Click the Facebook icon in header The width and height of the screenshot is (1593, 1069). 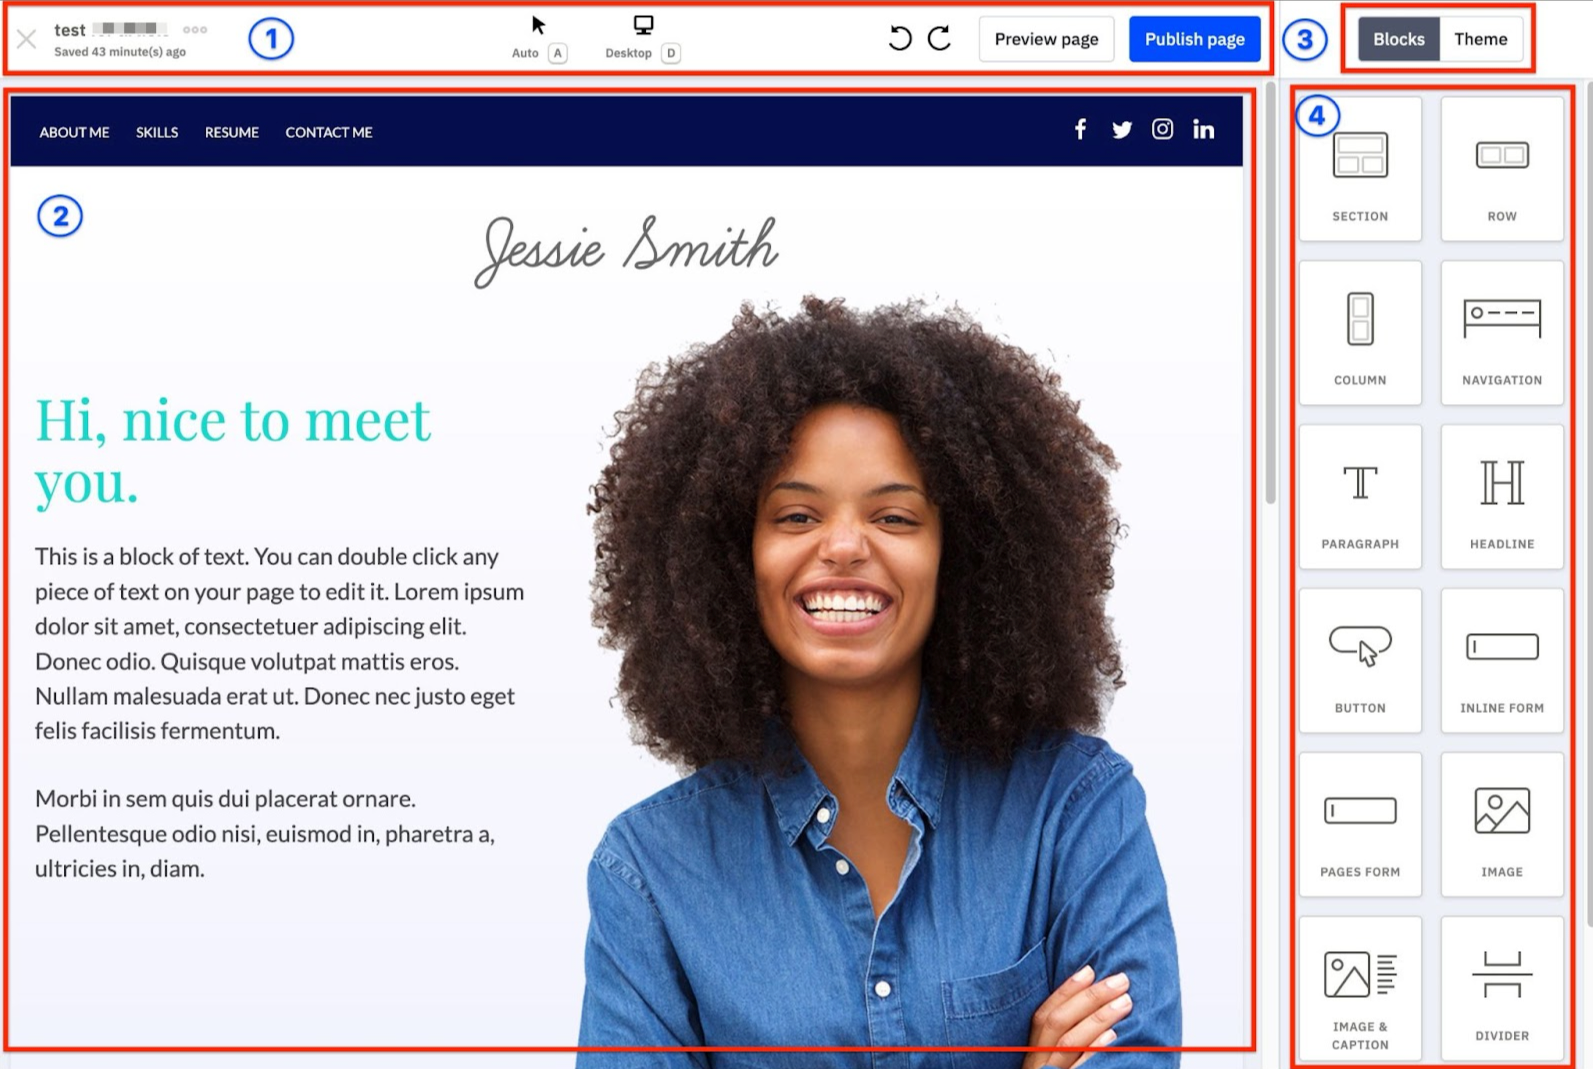pos(1080,130)
